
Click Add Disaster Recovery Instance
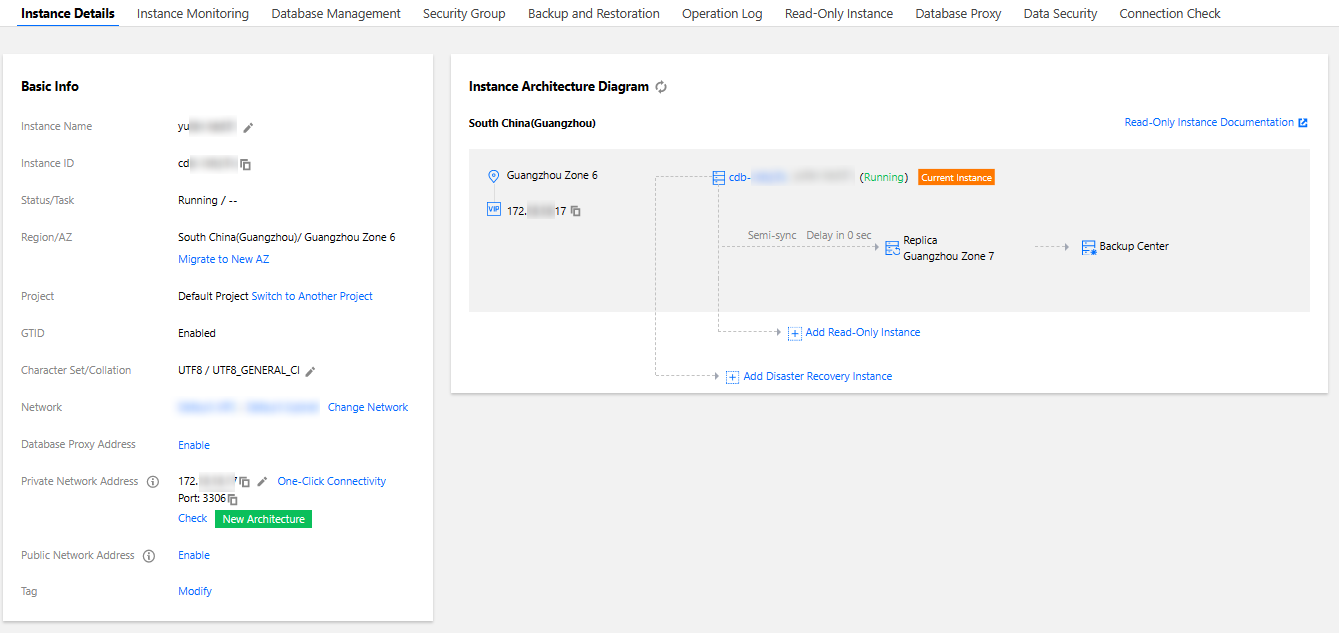pos(817,376)
